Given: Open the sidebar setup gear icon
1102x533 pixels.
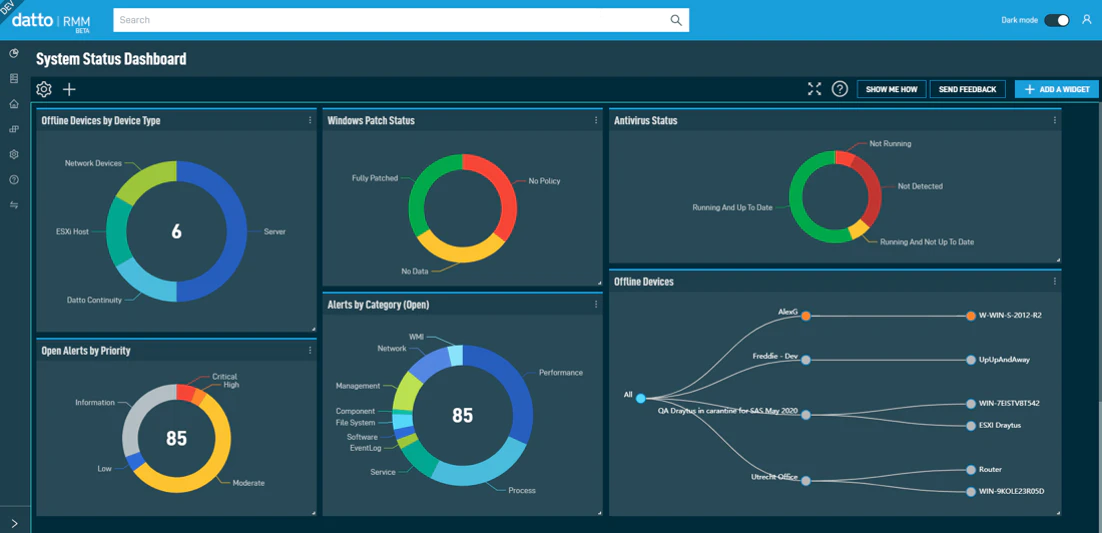Looking at the screenshot, I should click(14, 155).
